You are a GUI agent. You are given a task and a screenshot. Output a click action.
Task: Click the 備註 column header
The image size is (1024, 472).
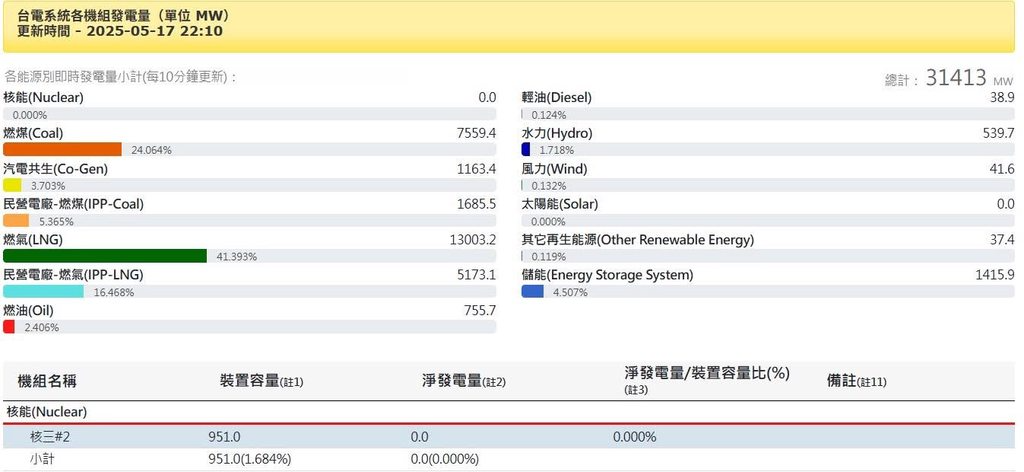856,381
